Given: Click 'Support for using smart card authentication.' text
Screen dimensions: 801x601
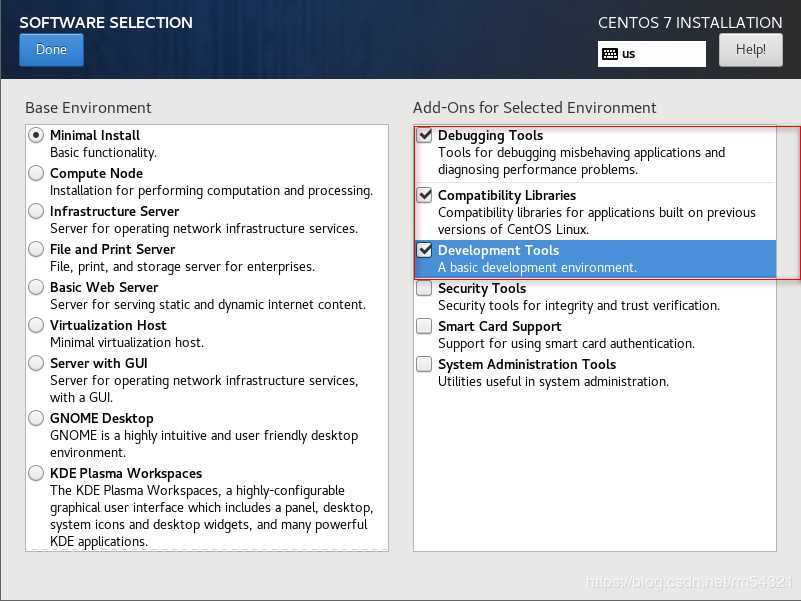Looking at the screenshot, I should tap(566, 344).
